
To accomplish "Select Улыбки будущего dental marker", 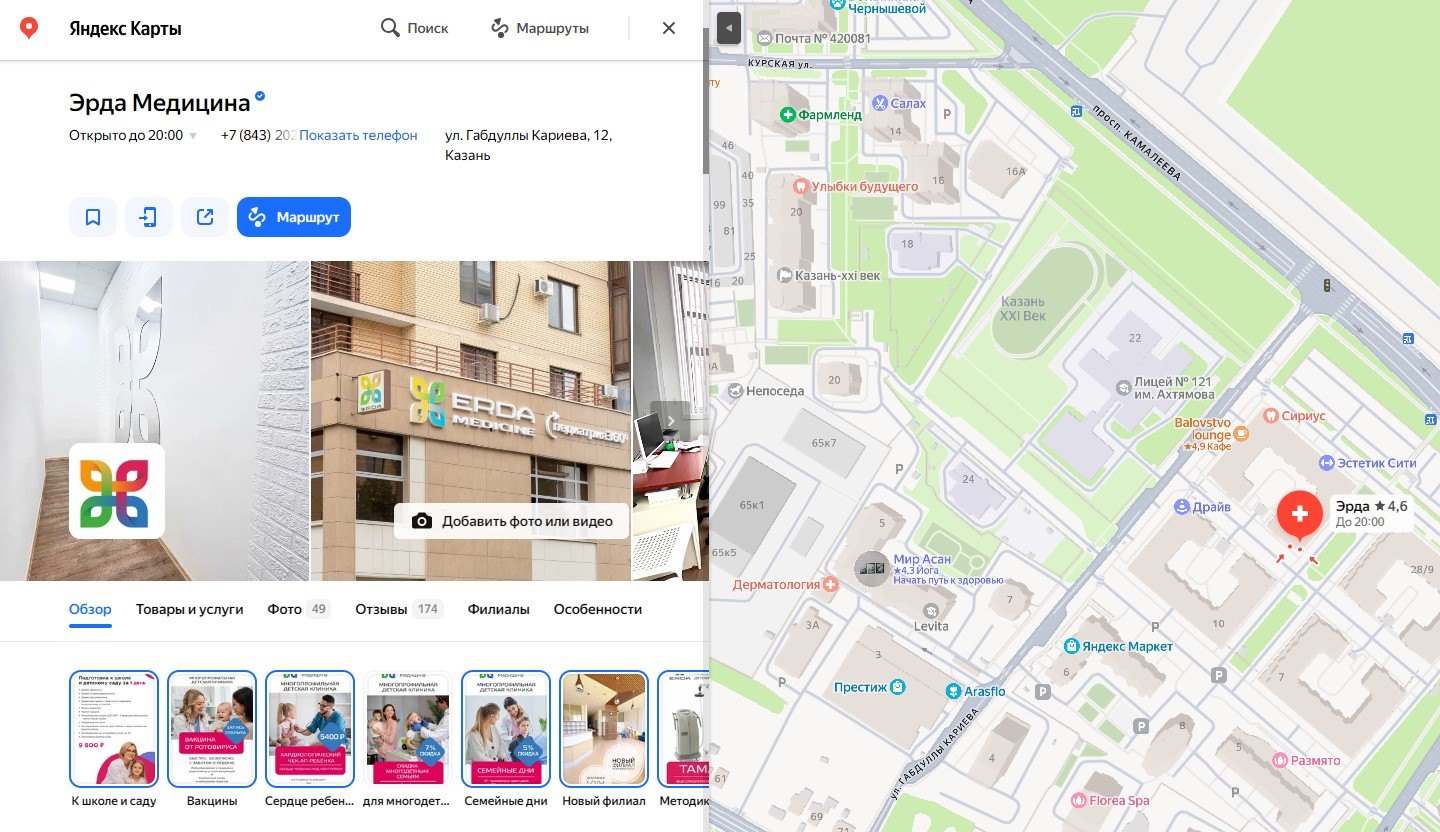I will pyautogui.click(x=799, y=186).
